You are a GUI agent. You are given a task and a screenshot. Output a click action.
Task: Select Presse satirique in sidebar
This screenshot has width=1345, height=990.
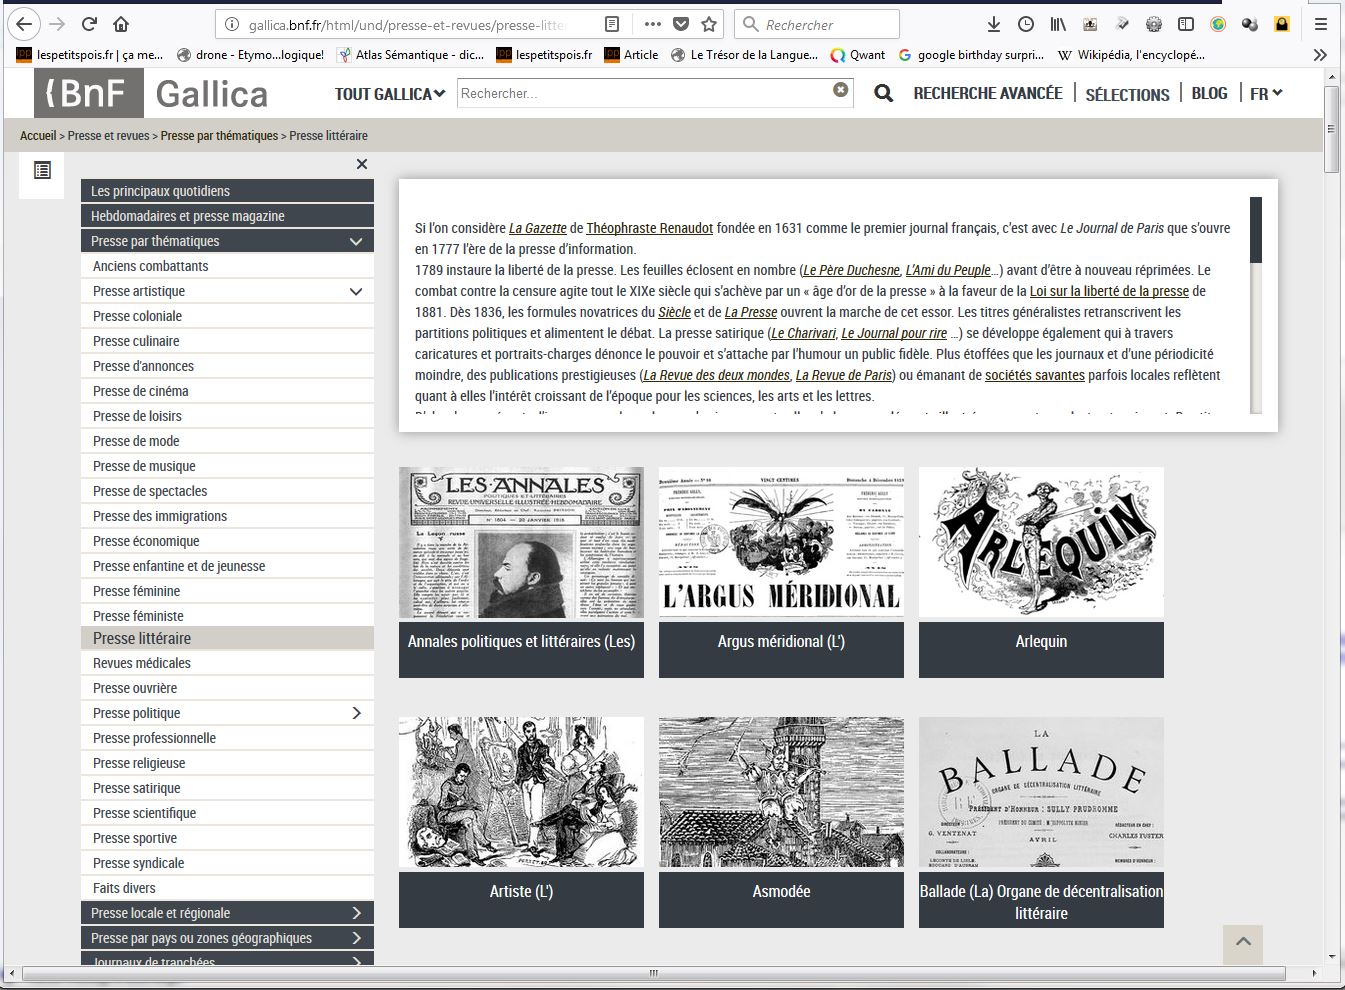(x=137, y=788)
